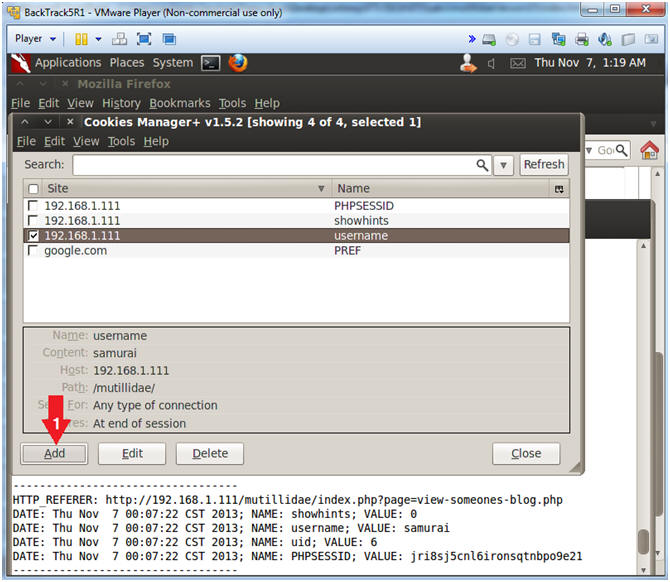Select the showhints cookie name cell

point(361,220)
